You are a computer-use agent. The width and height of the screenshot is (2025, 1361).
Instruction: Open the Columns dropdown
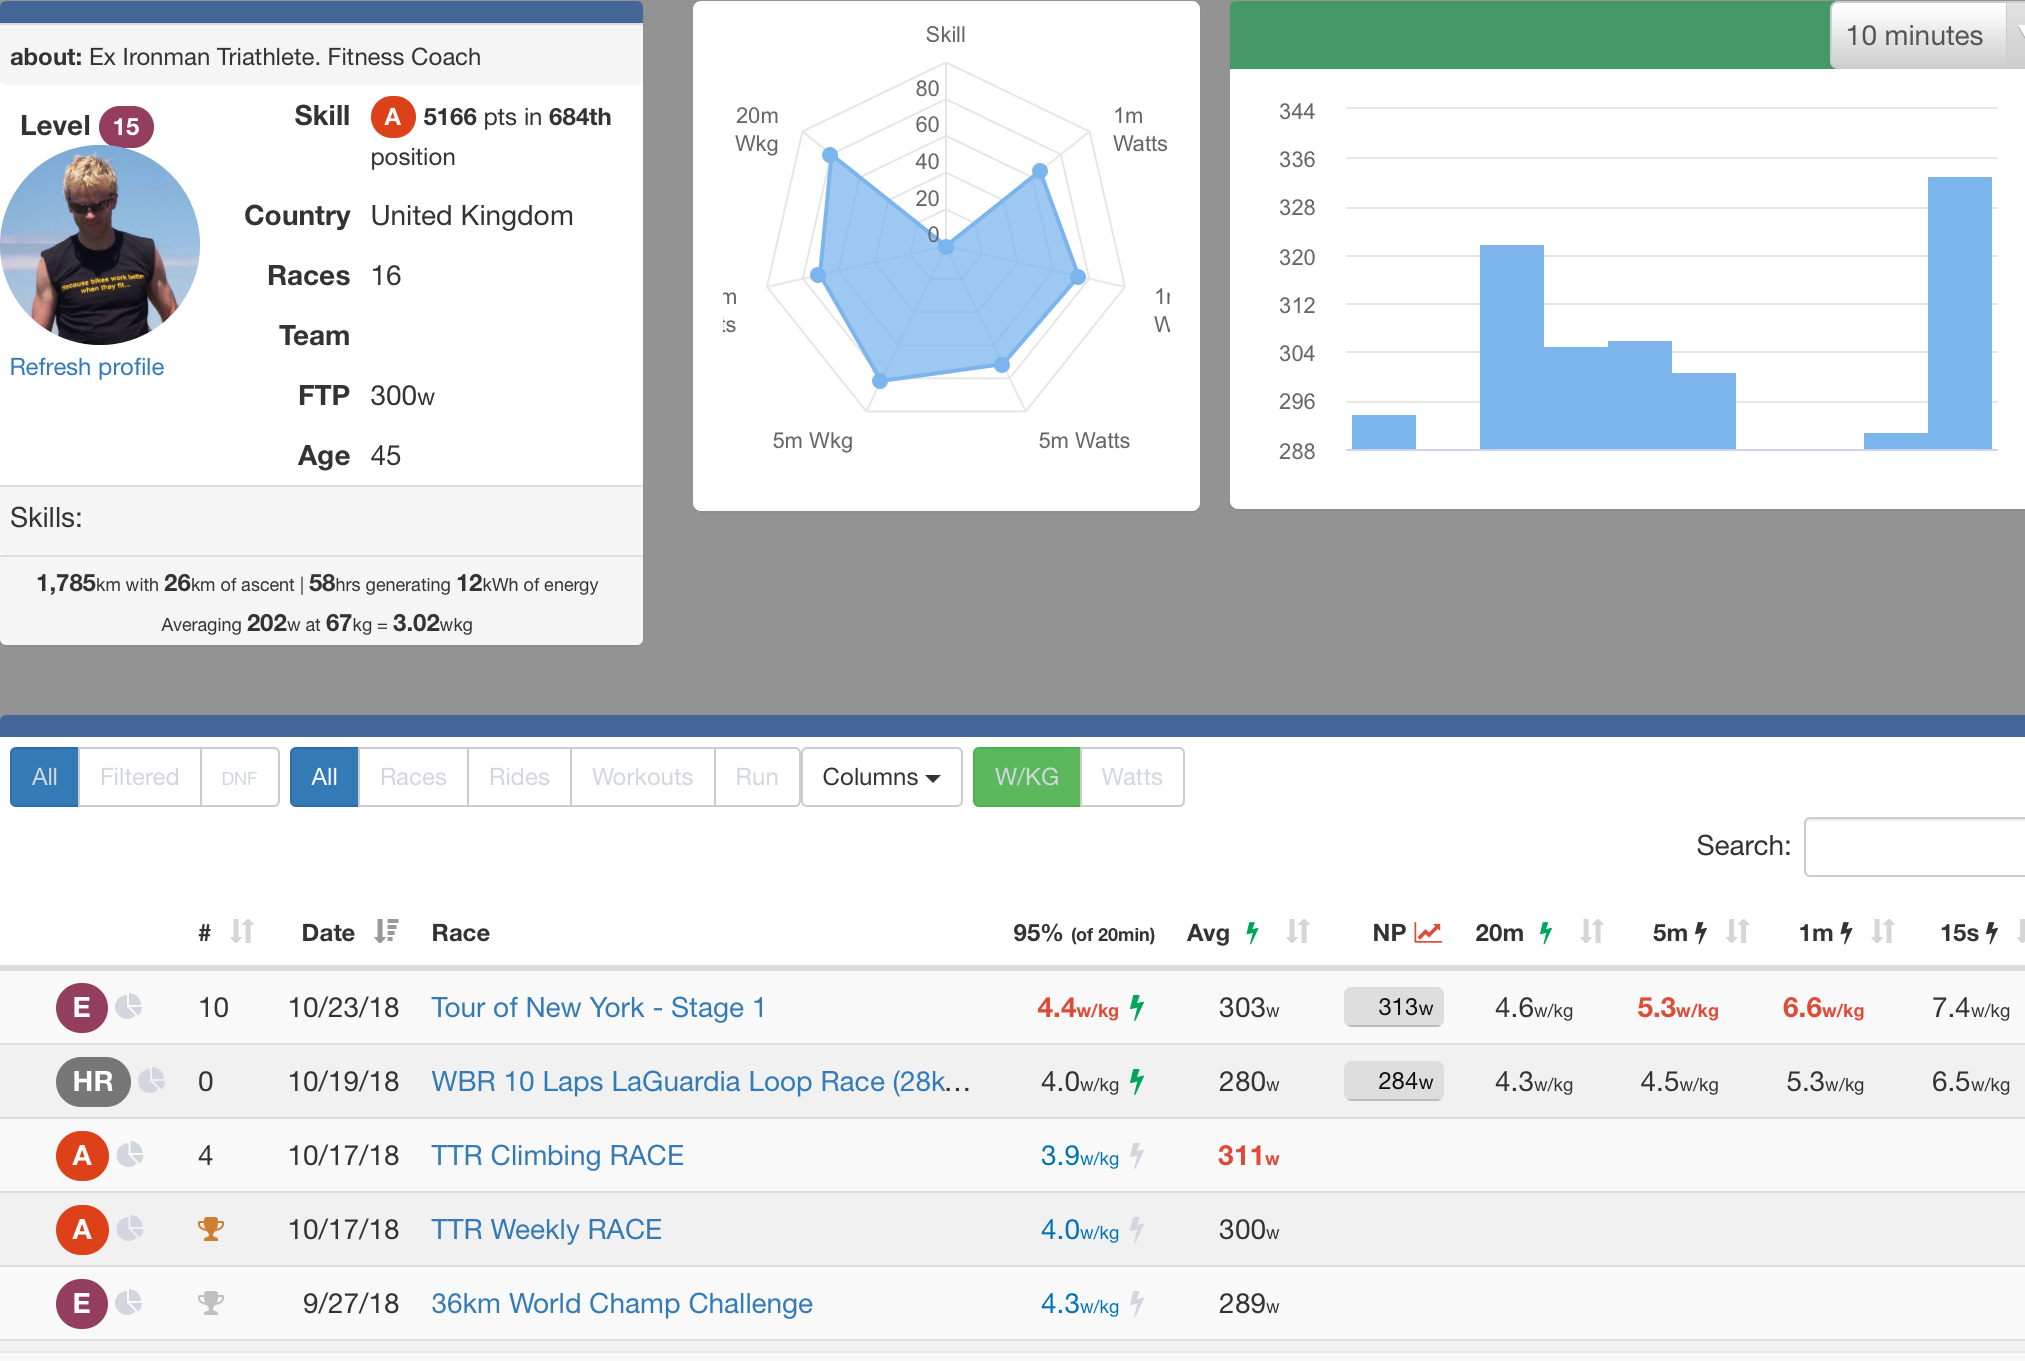pos(881,777)
